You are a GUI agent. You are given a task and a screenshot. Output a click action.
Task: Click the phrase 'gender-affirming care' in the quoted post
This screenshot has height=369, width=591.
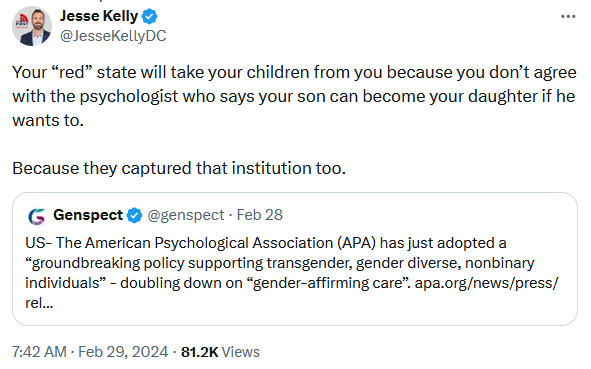(x=328, y=283)
